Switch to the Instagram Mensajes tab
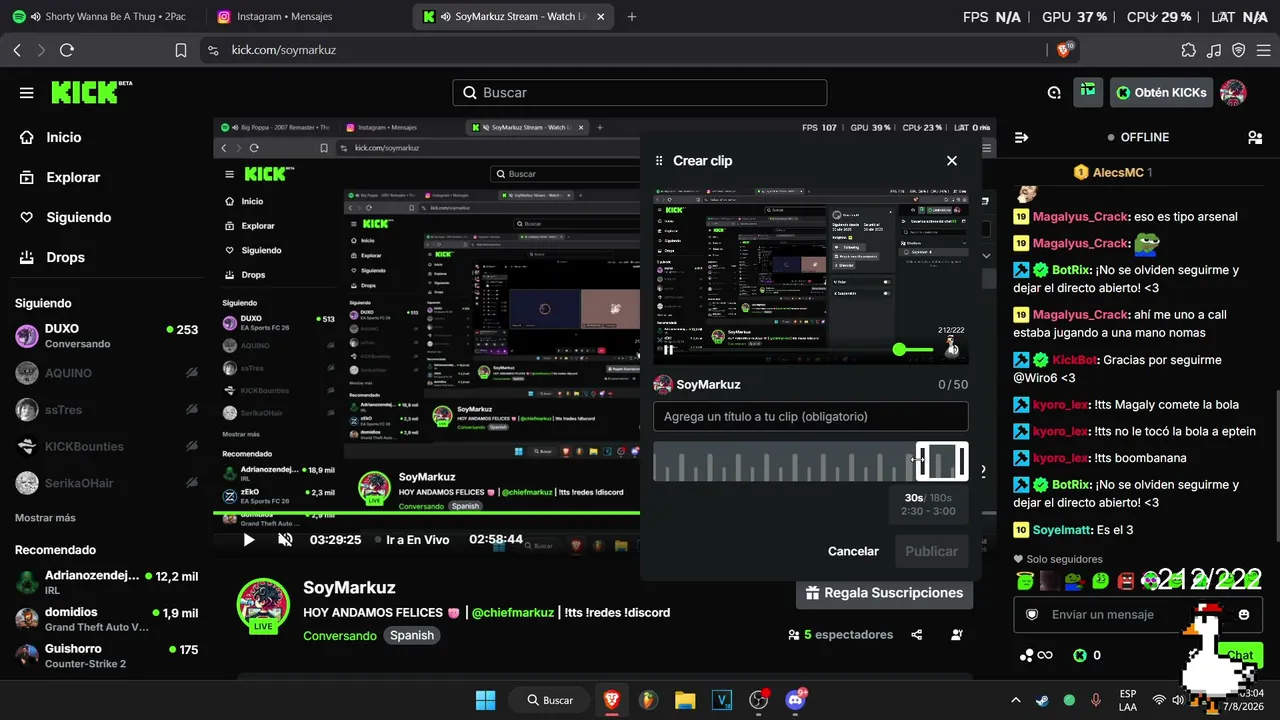1280x720 pixels. [x=308, y=17]
